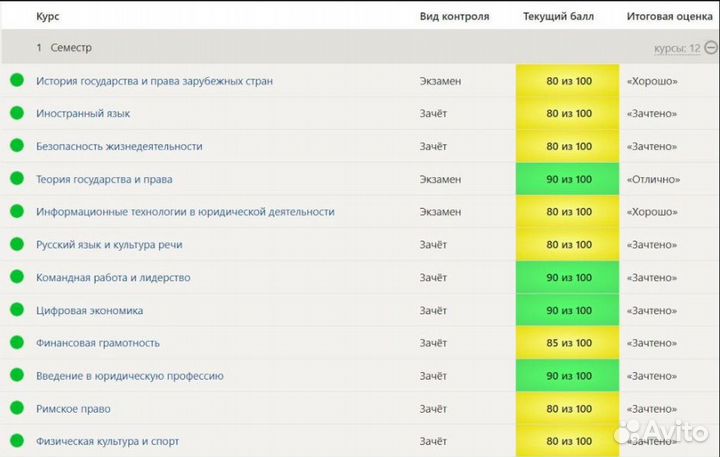
Task: Click green dot beside Командная работа и лидерство
Action: pos(16,277)
